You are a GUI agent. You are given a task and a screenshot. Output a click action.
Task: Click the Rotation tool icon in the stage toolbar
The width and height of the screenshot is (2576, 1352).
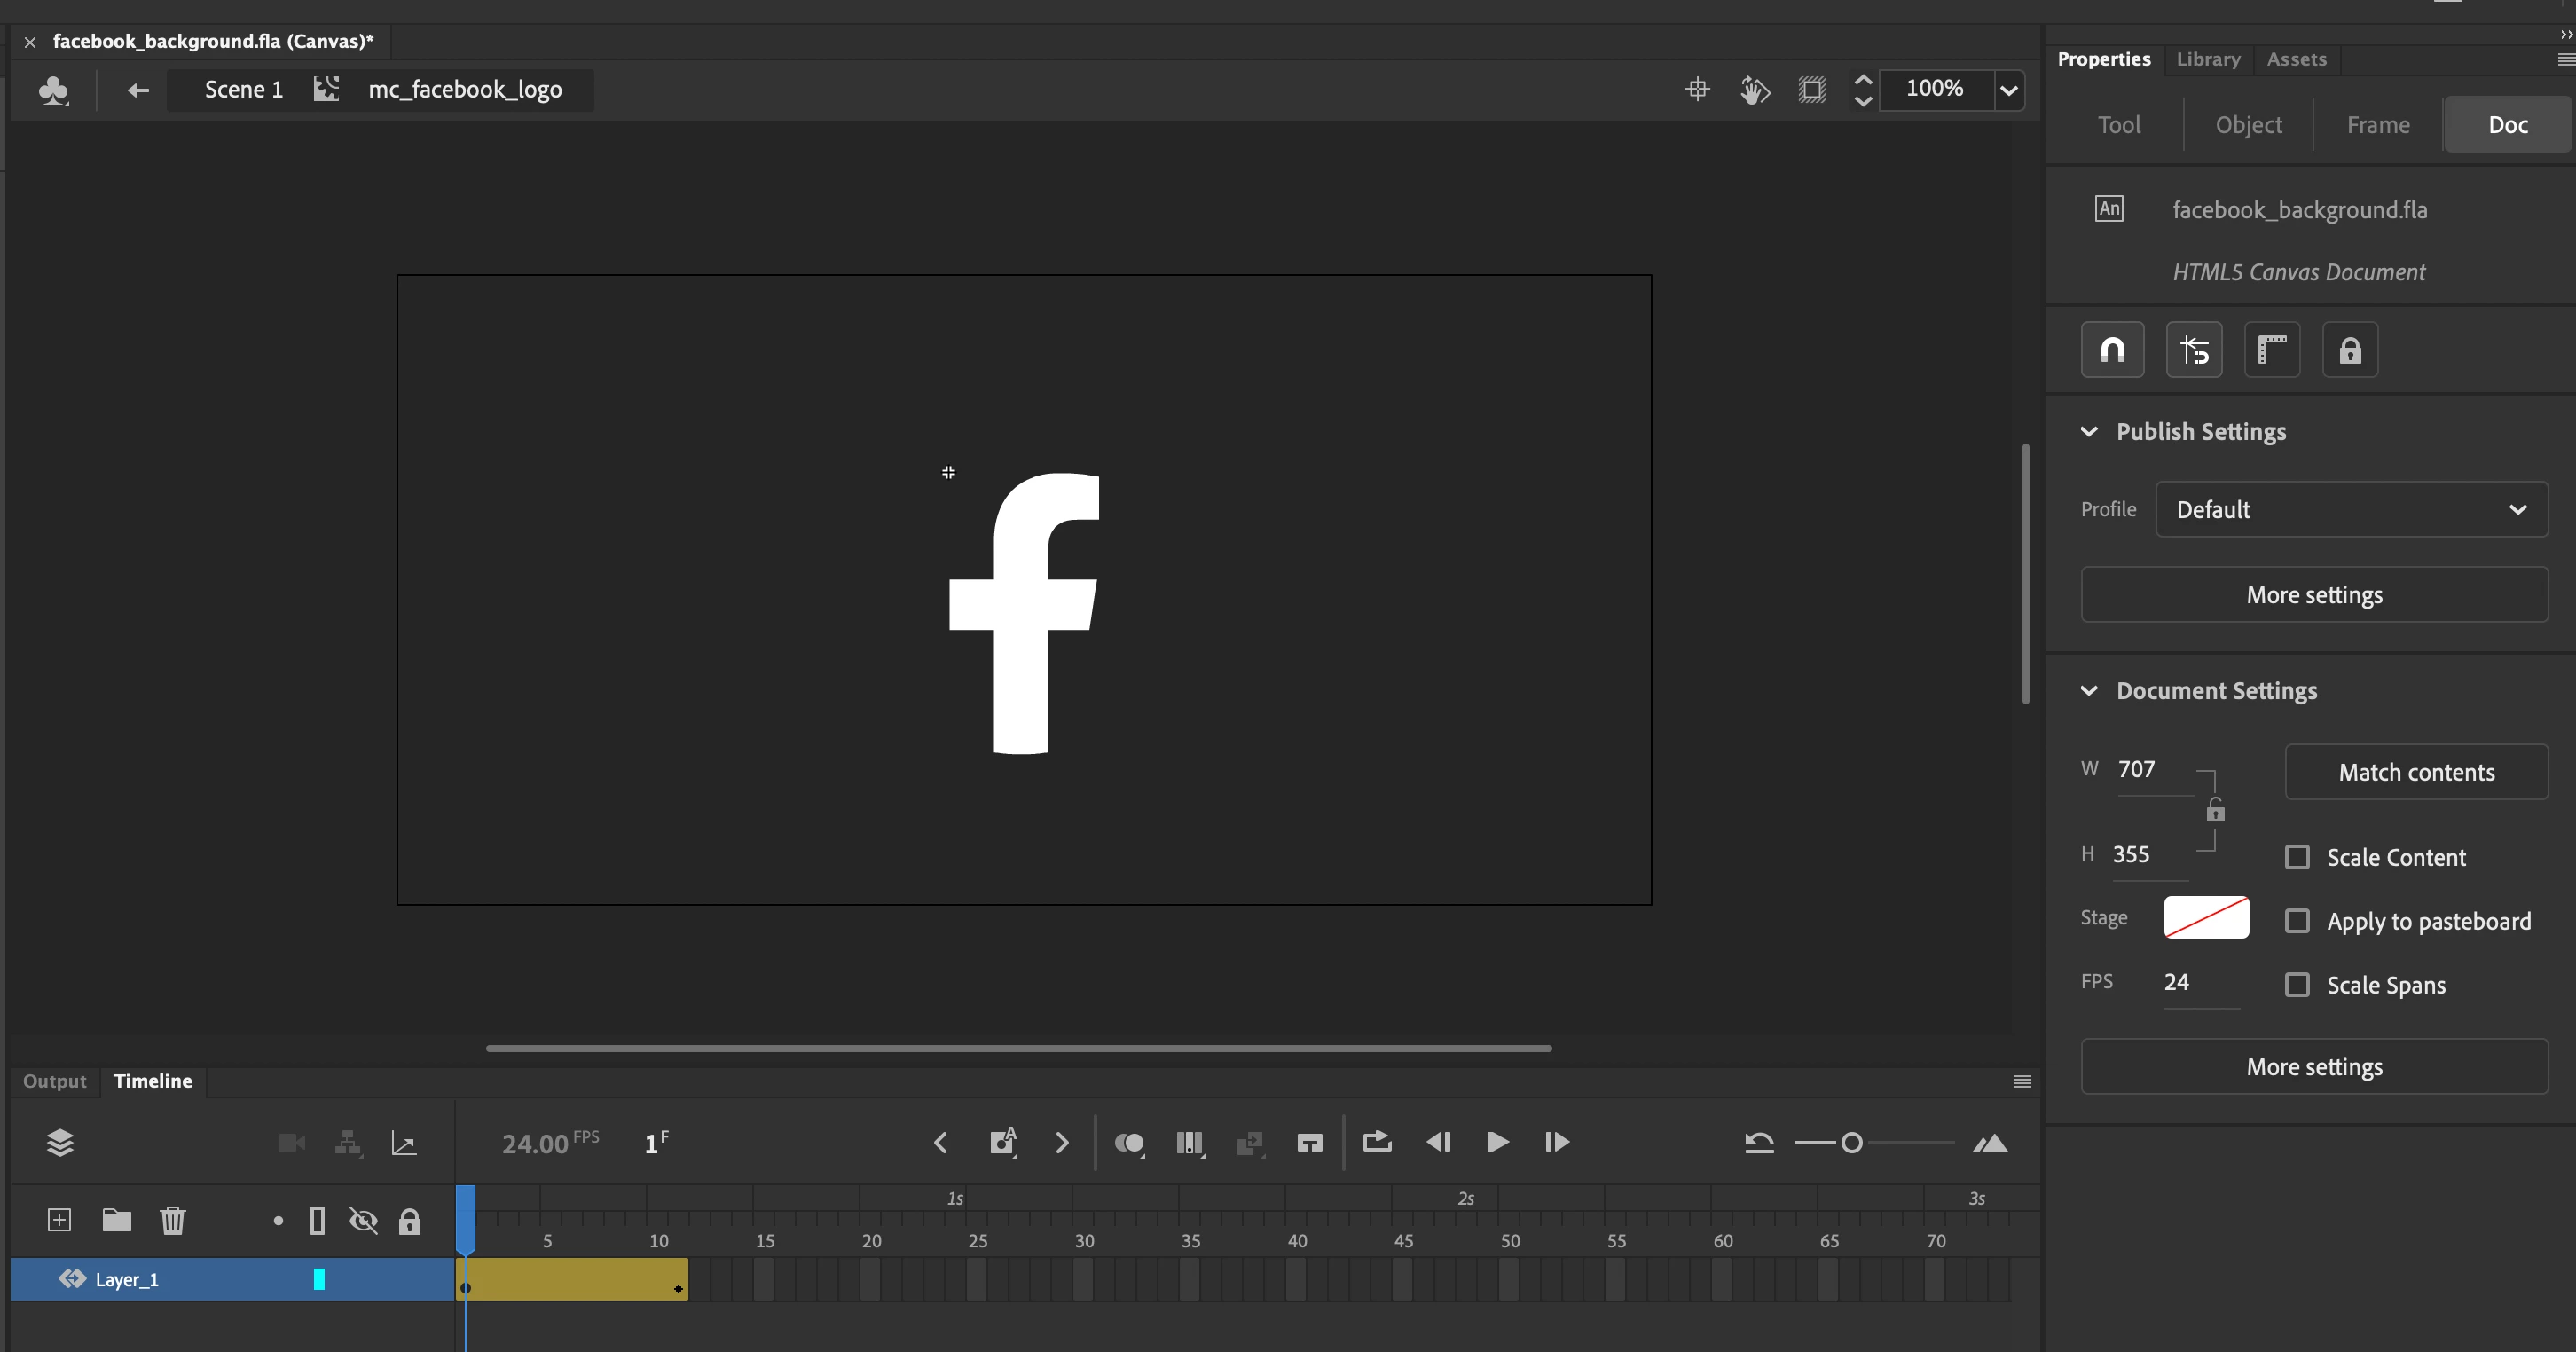pos(1754,90)
